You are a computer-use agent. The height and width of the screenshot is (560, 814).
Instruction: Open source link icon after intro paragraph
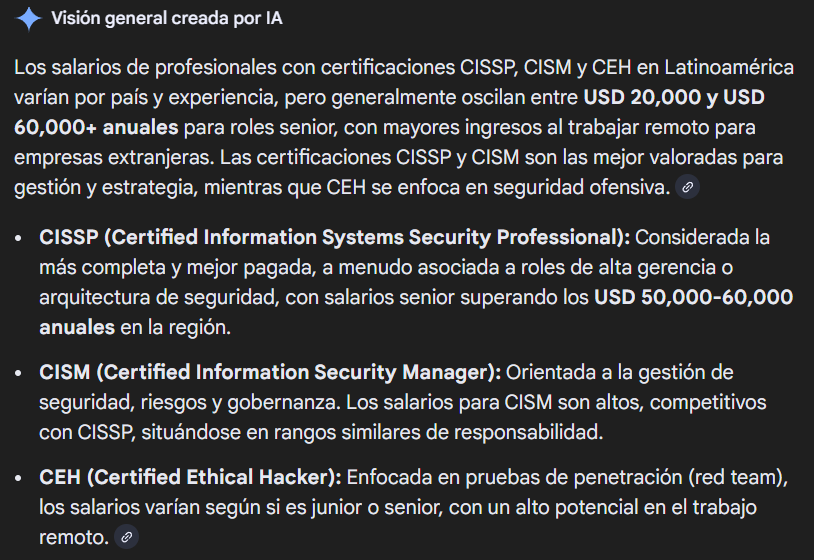(x=687, y=187)
